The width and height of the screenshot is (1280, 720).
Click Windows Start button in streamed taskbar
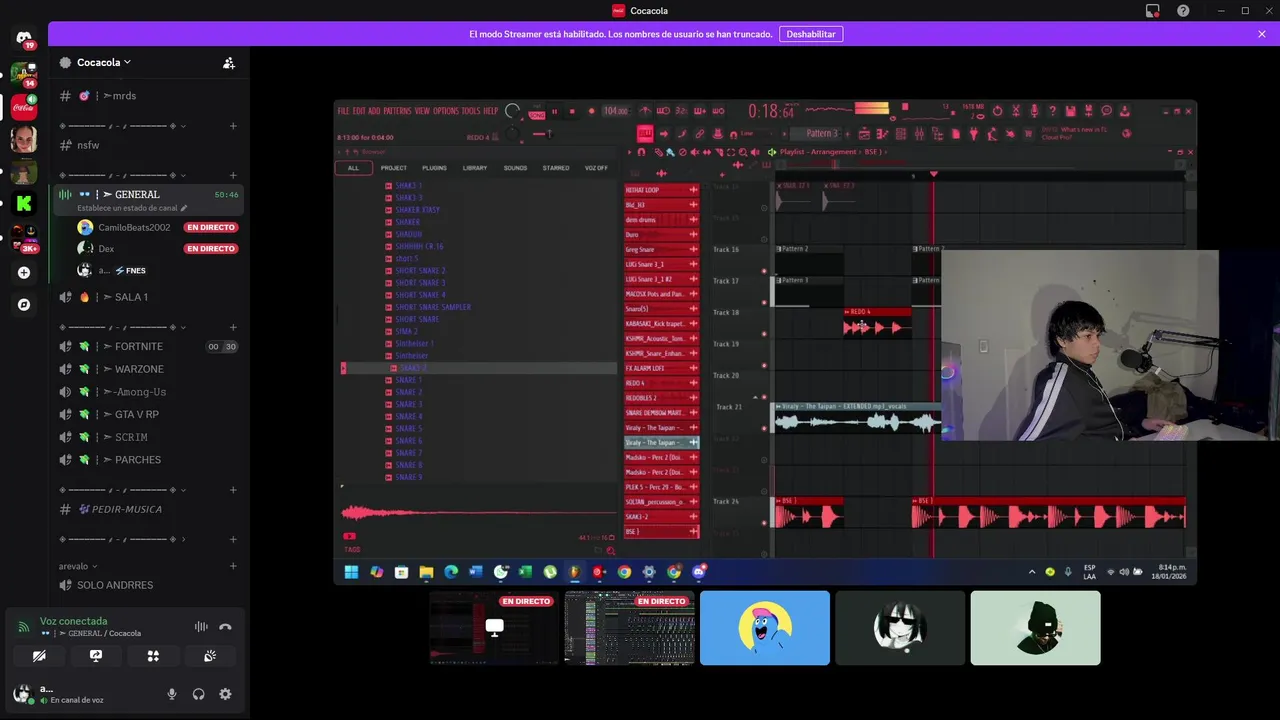tap(351, 572)
